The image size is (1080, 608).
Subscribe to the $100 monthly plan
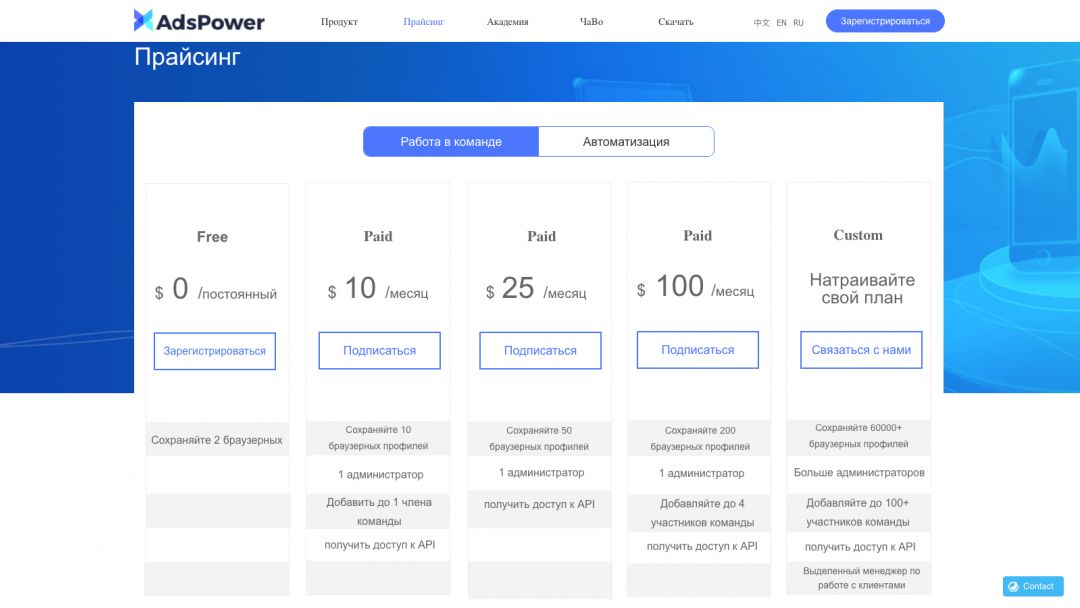pos(697,350)
